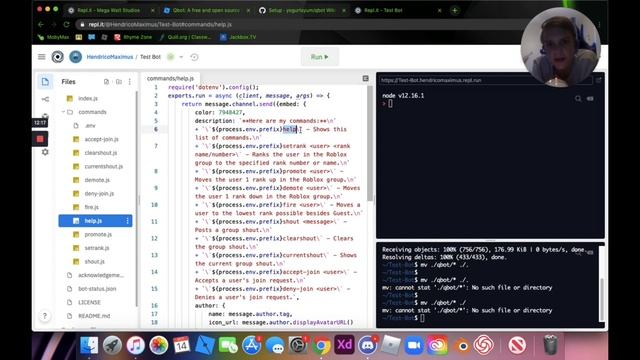Open currentshout.js file
640x360 pixels.
103,167
